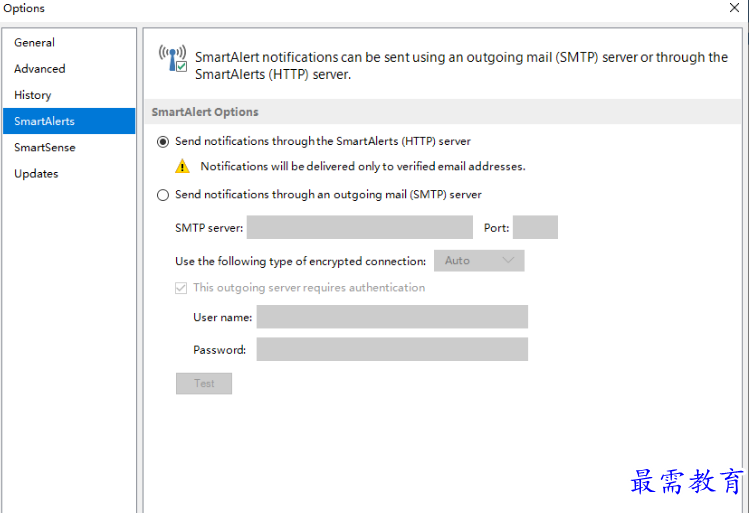Image resolution: width=752 pixels, height=513 pixels.
Task: Click the 'User name:' label
Action: (223, 317)
